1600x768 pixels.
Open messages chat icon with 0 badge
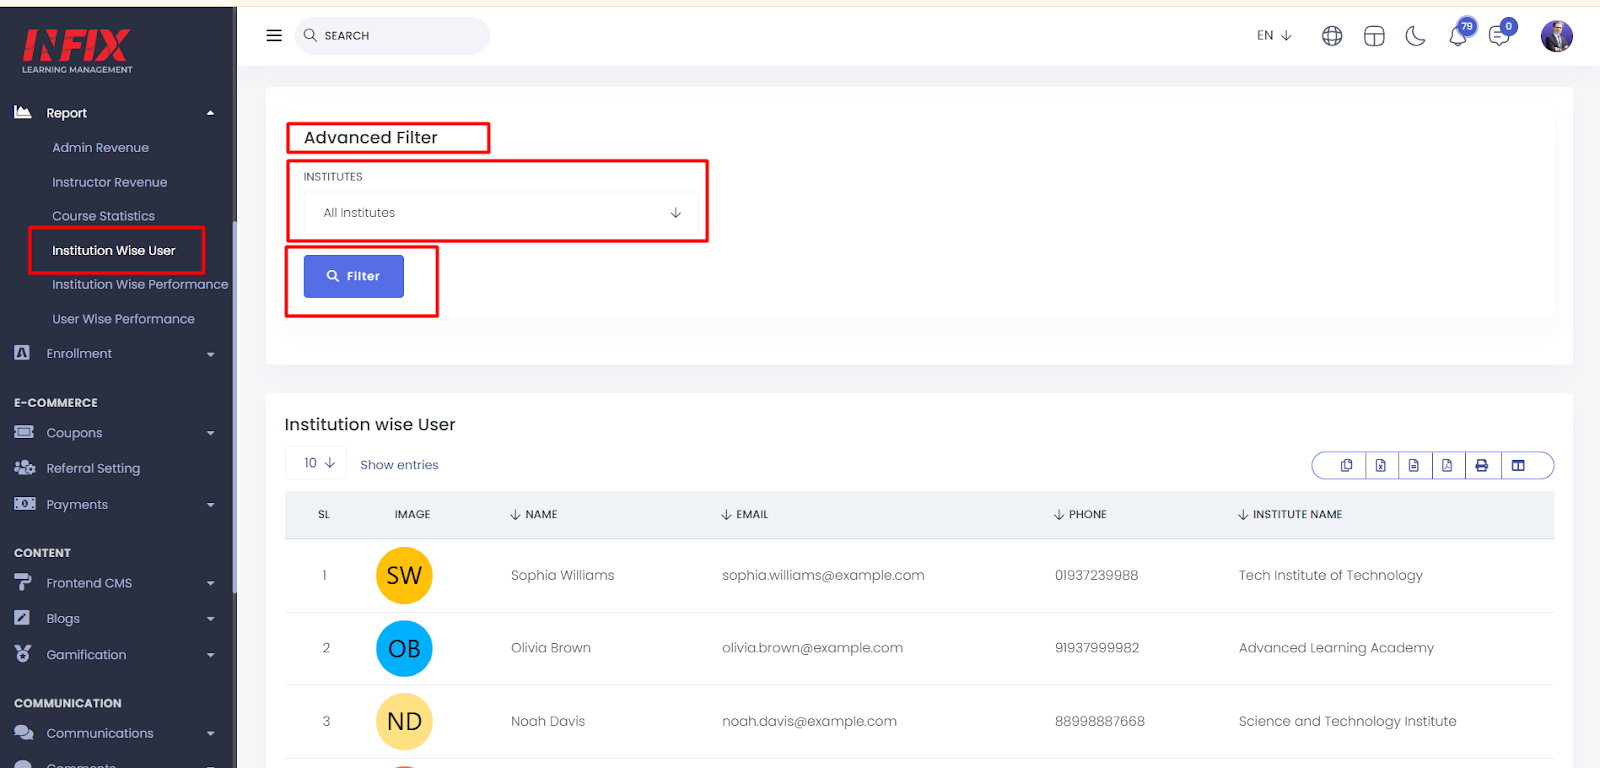(1500, 35)
